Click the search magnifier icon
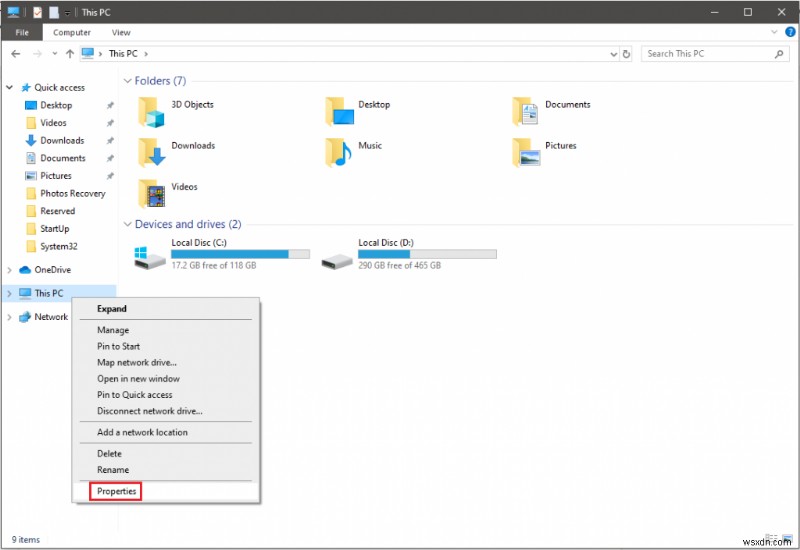This screenshot has height=550, width=800. [x=779, y=54]
